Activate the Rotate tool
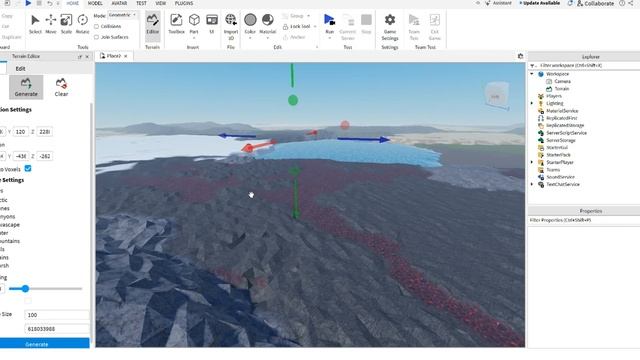Viewport: 640px width, 360px height. click(82, 24)
